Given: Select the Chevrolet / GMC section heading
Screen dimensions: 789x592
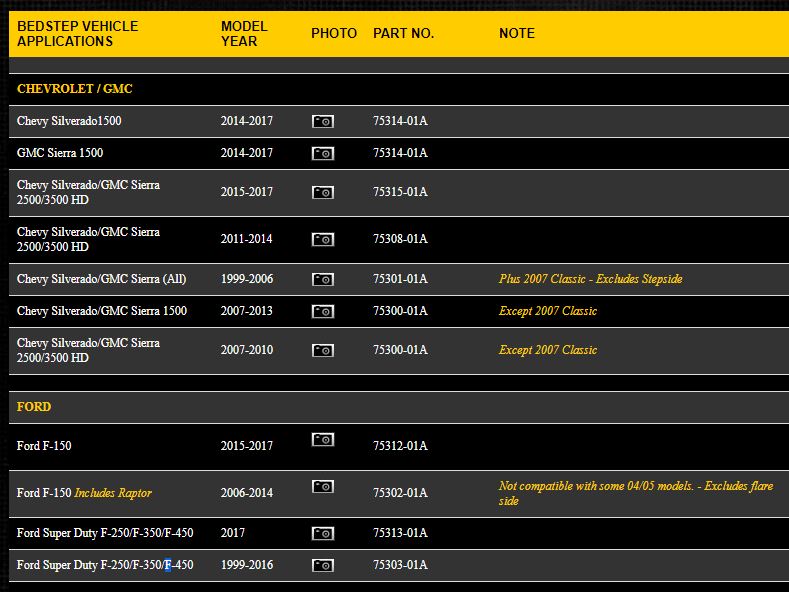Looking at the screenshot, I should [75, 89].
